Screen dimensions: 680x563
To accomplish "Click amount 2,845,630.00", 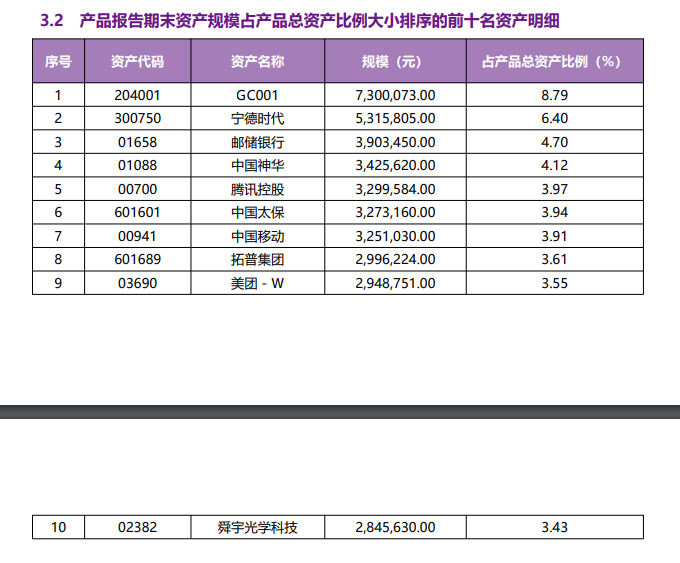I will (x=395, y=527).
